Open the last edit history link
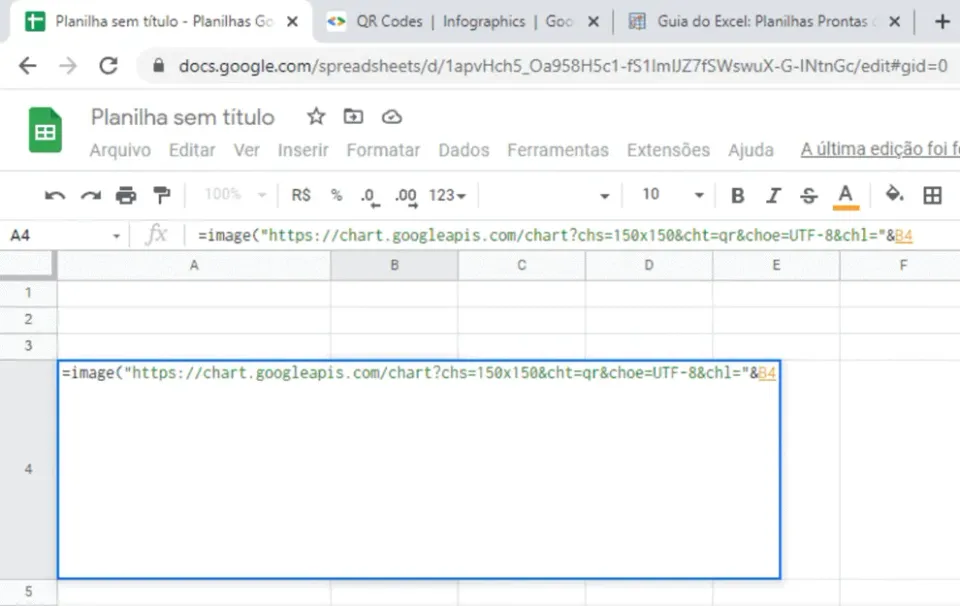Image resolution: width=960 pixels, height=606 pixels. tap(880, 149)
